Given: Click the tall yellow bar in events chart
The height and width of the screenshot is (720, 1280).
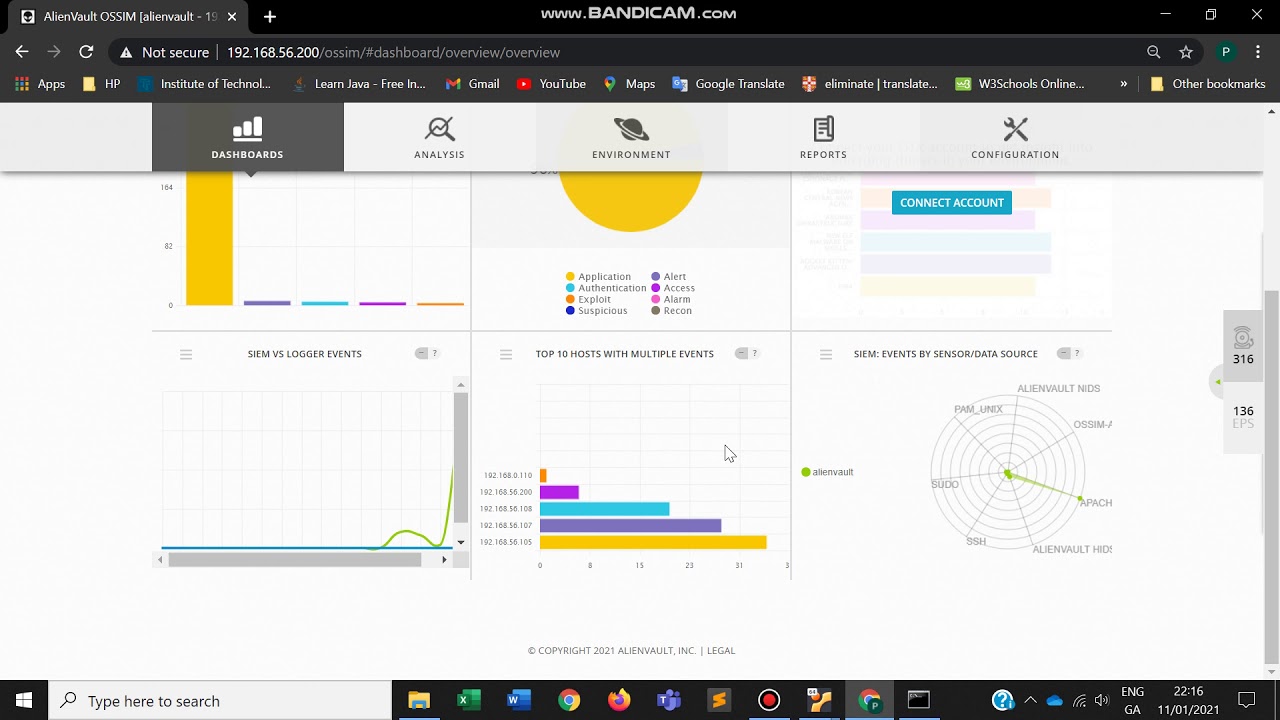Looking at the screenshot, I should pos(209,238).
